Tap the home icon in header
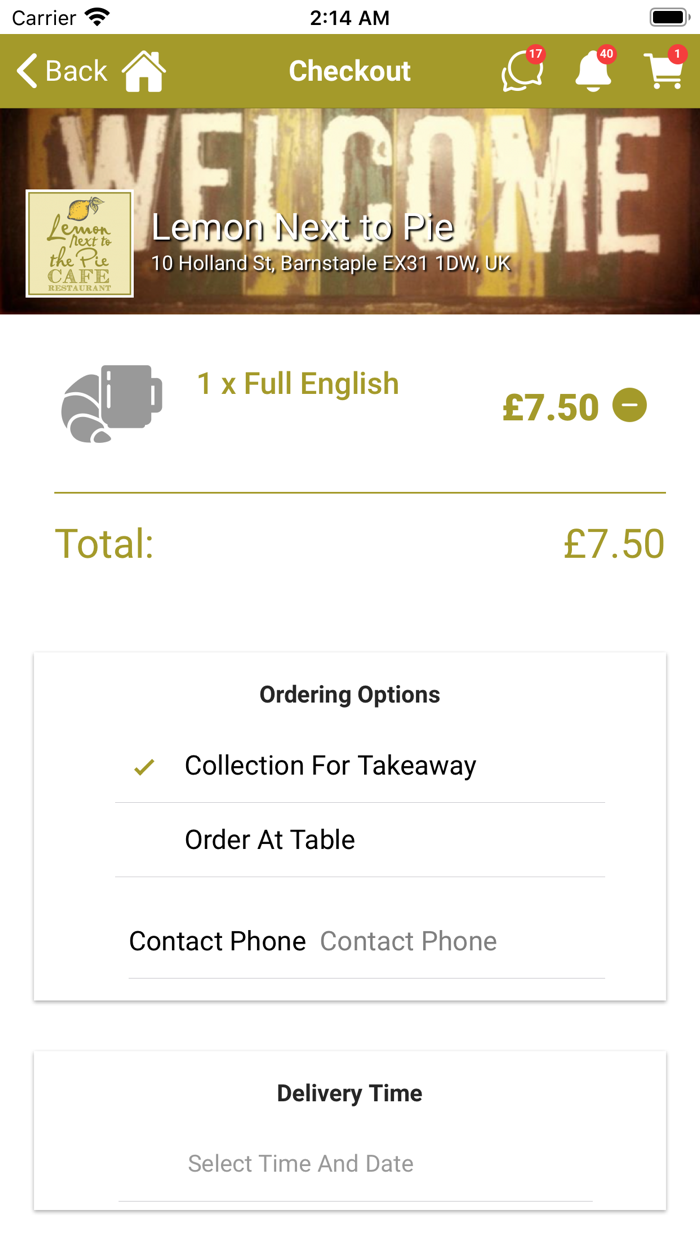Screen dimensions: 700x1244 pos(144,71)
